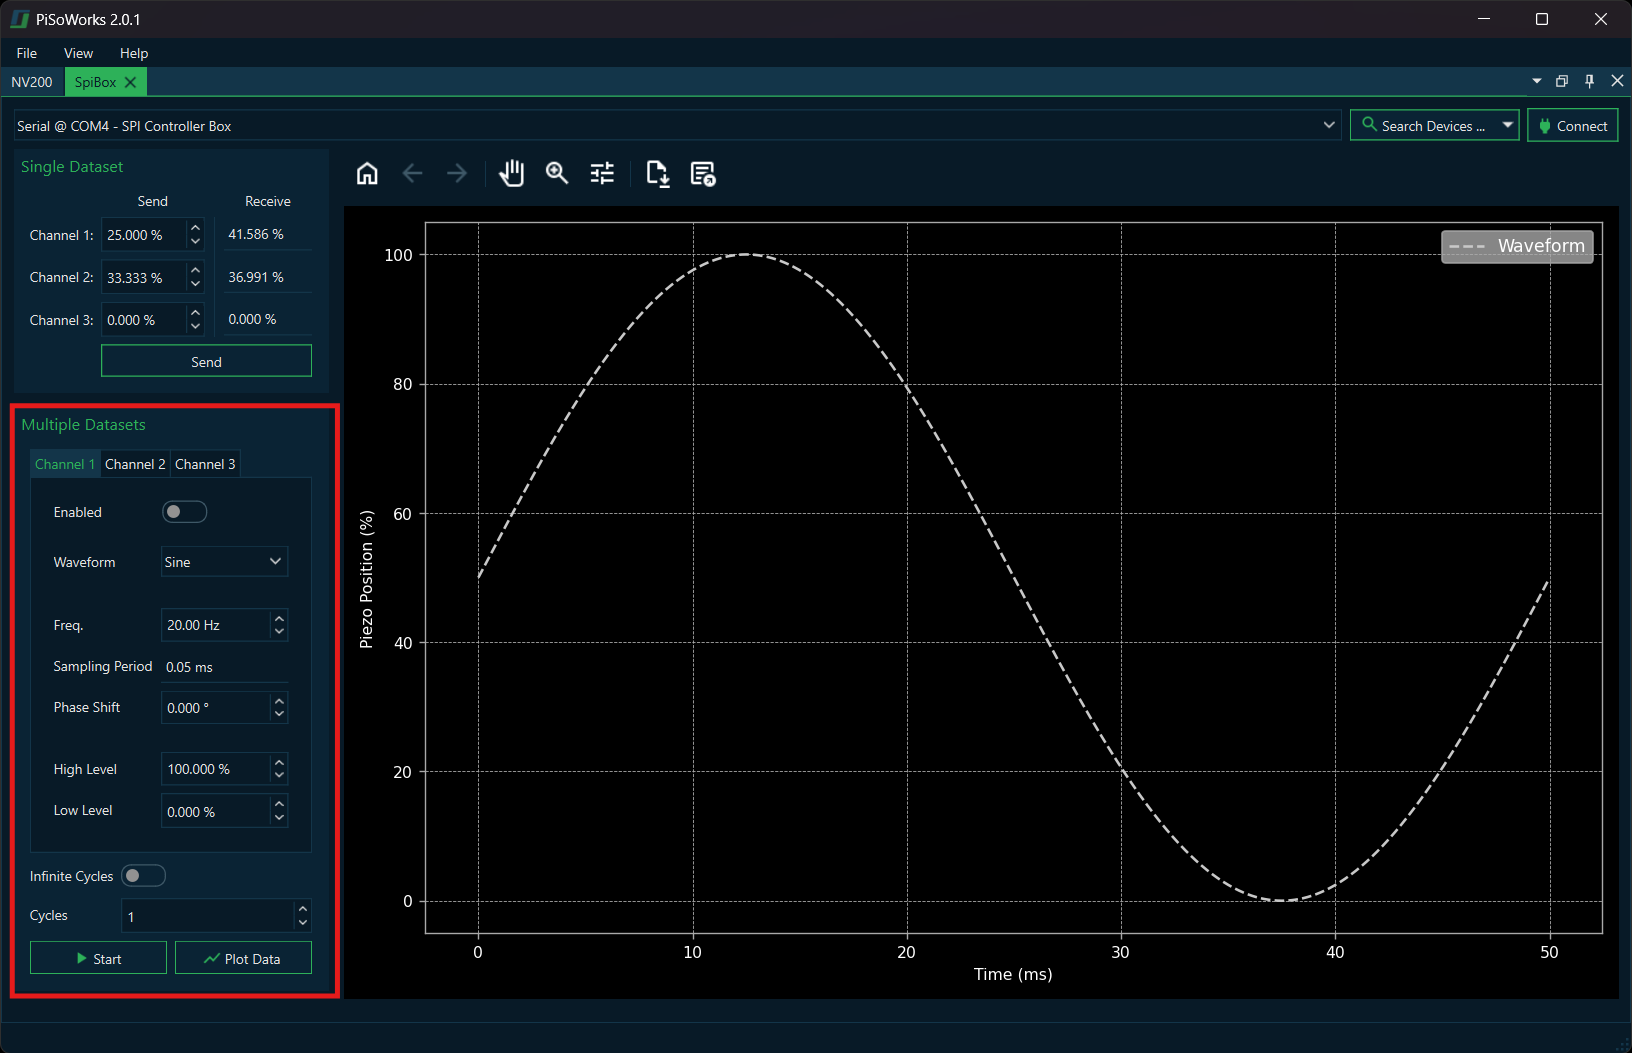Click the export plot image icon
Viewport: 1632px width, 1053px height.
[657, 173]
